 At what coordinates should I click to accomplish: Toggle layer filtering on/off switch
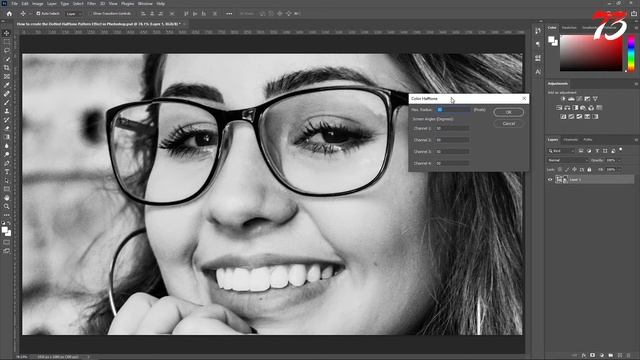coord(621,150)
